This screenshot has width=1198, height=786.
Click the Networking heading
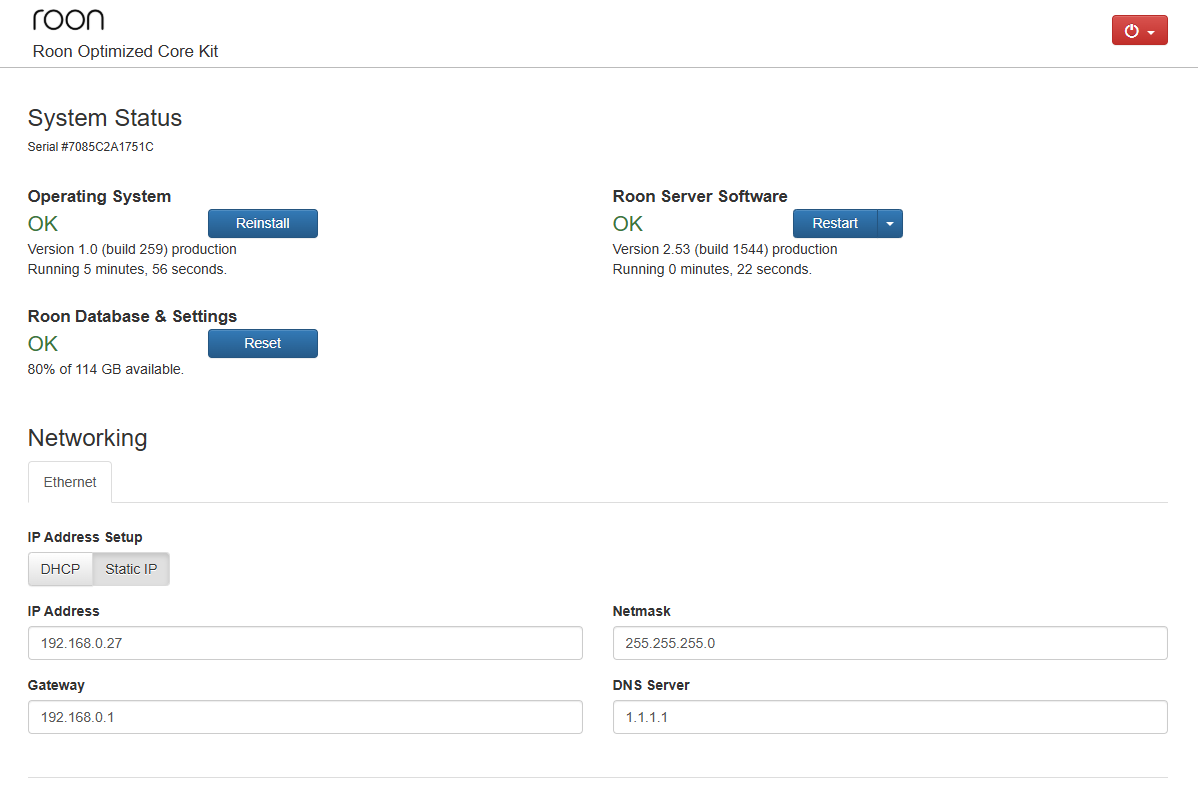click(x=87, y=438)
